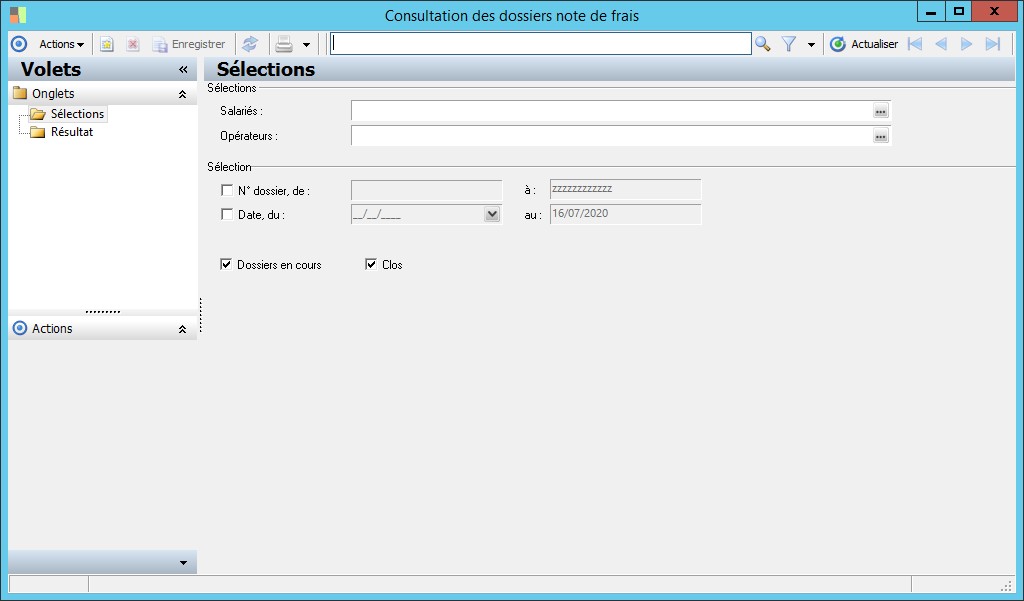Click the refresh arrows toolbar icon
Screen dimensions: 1024x601
point(250,44)
